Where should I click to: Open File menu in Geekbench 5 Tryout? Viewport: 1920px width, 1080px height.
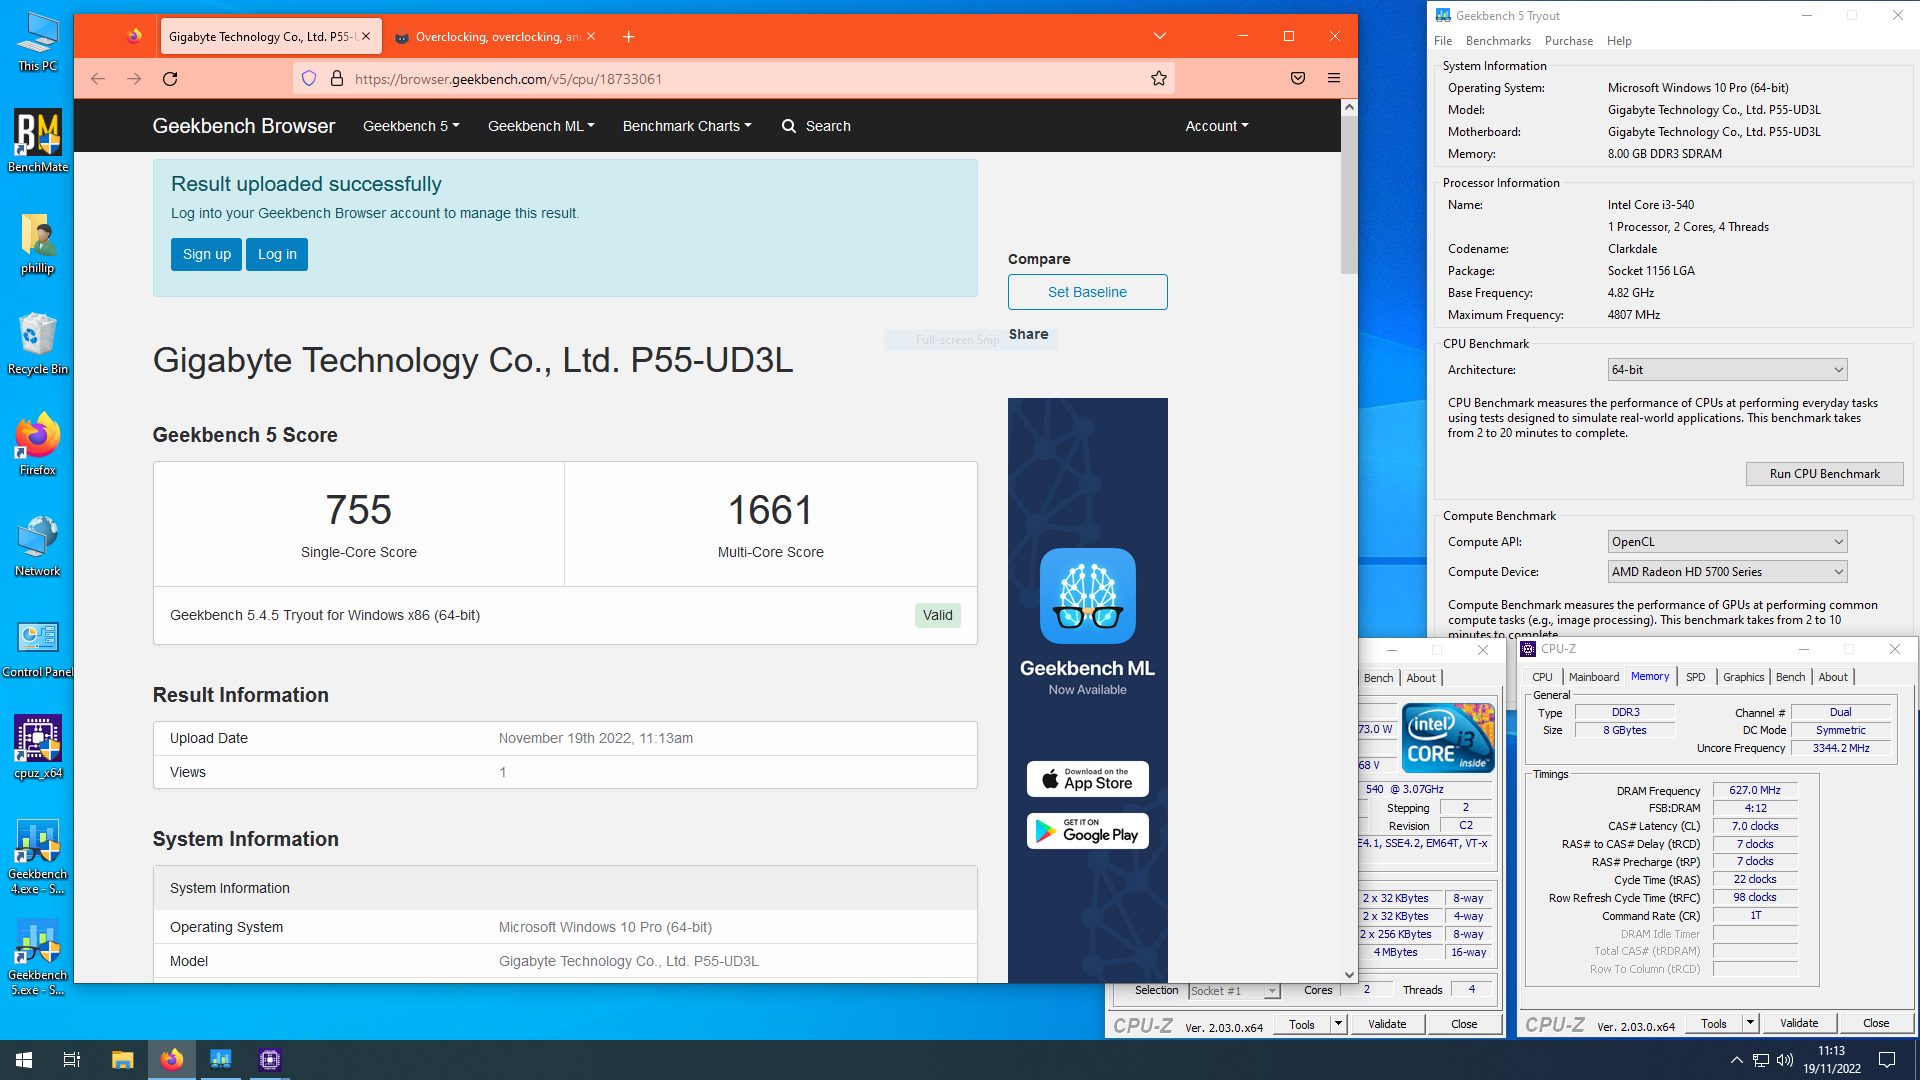[x=1443, y=41]
